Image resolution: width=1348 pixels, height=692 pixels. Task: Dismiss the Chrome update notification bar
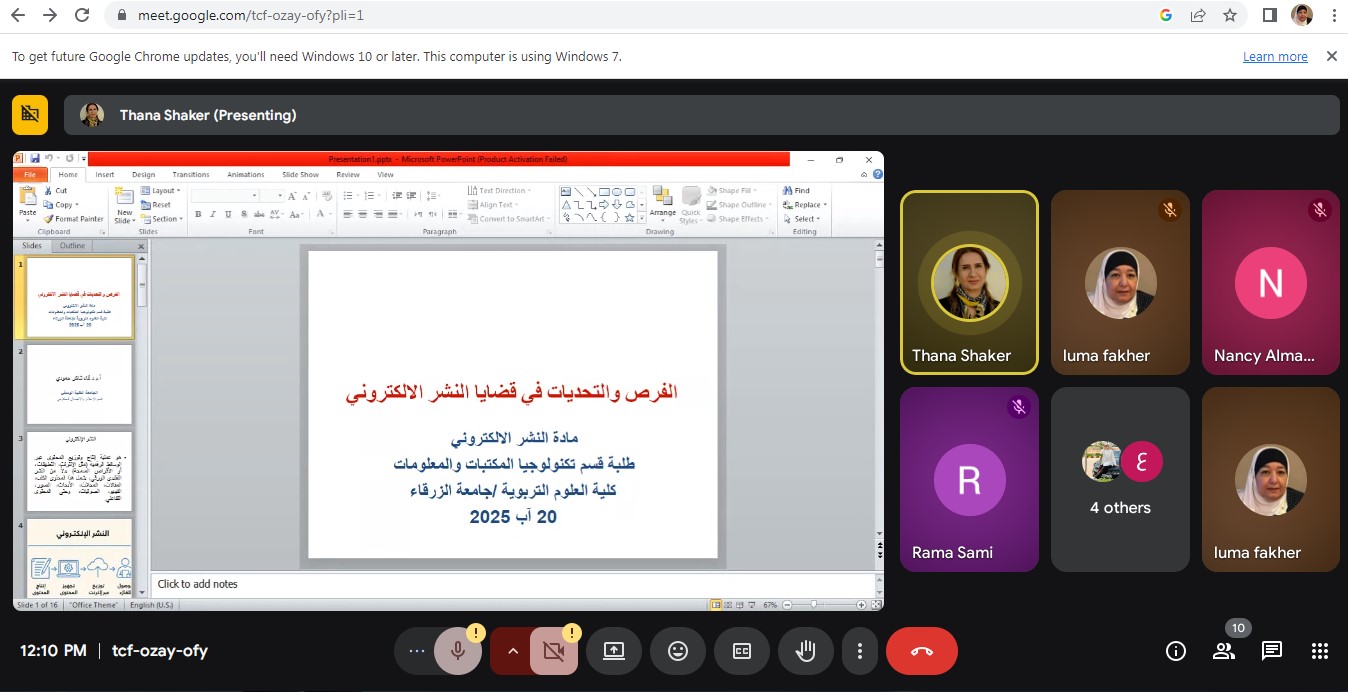pyautogui.click(x=1331, y=57)
